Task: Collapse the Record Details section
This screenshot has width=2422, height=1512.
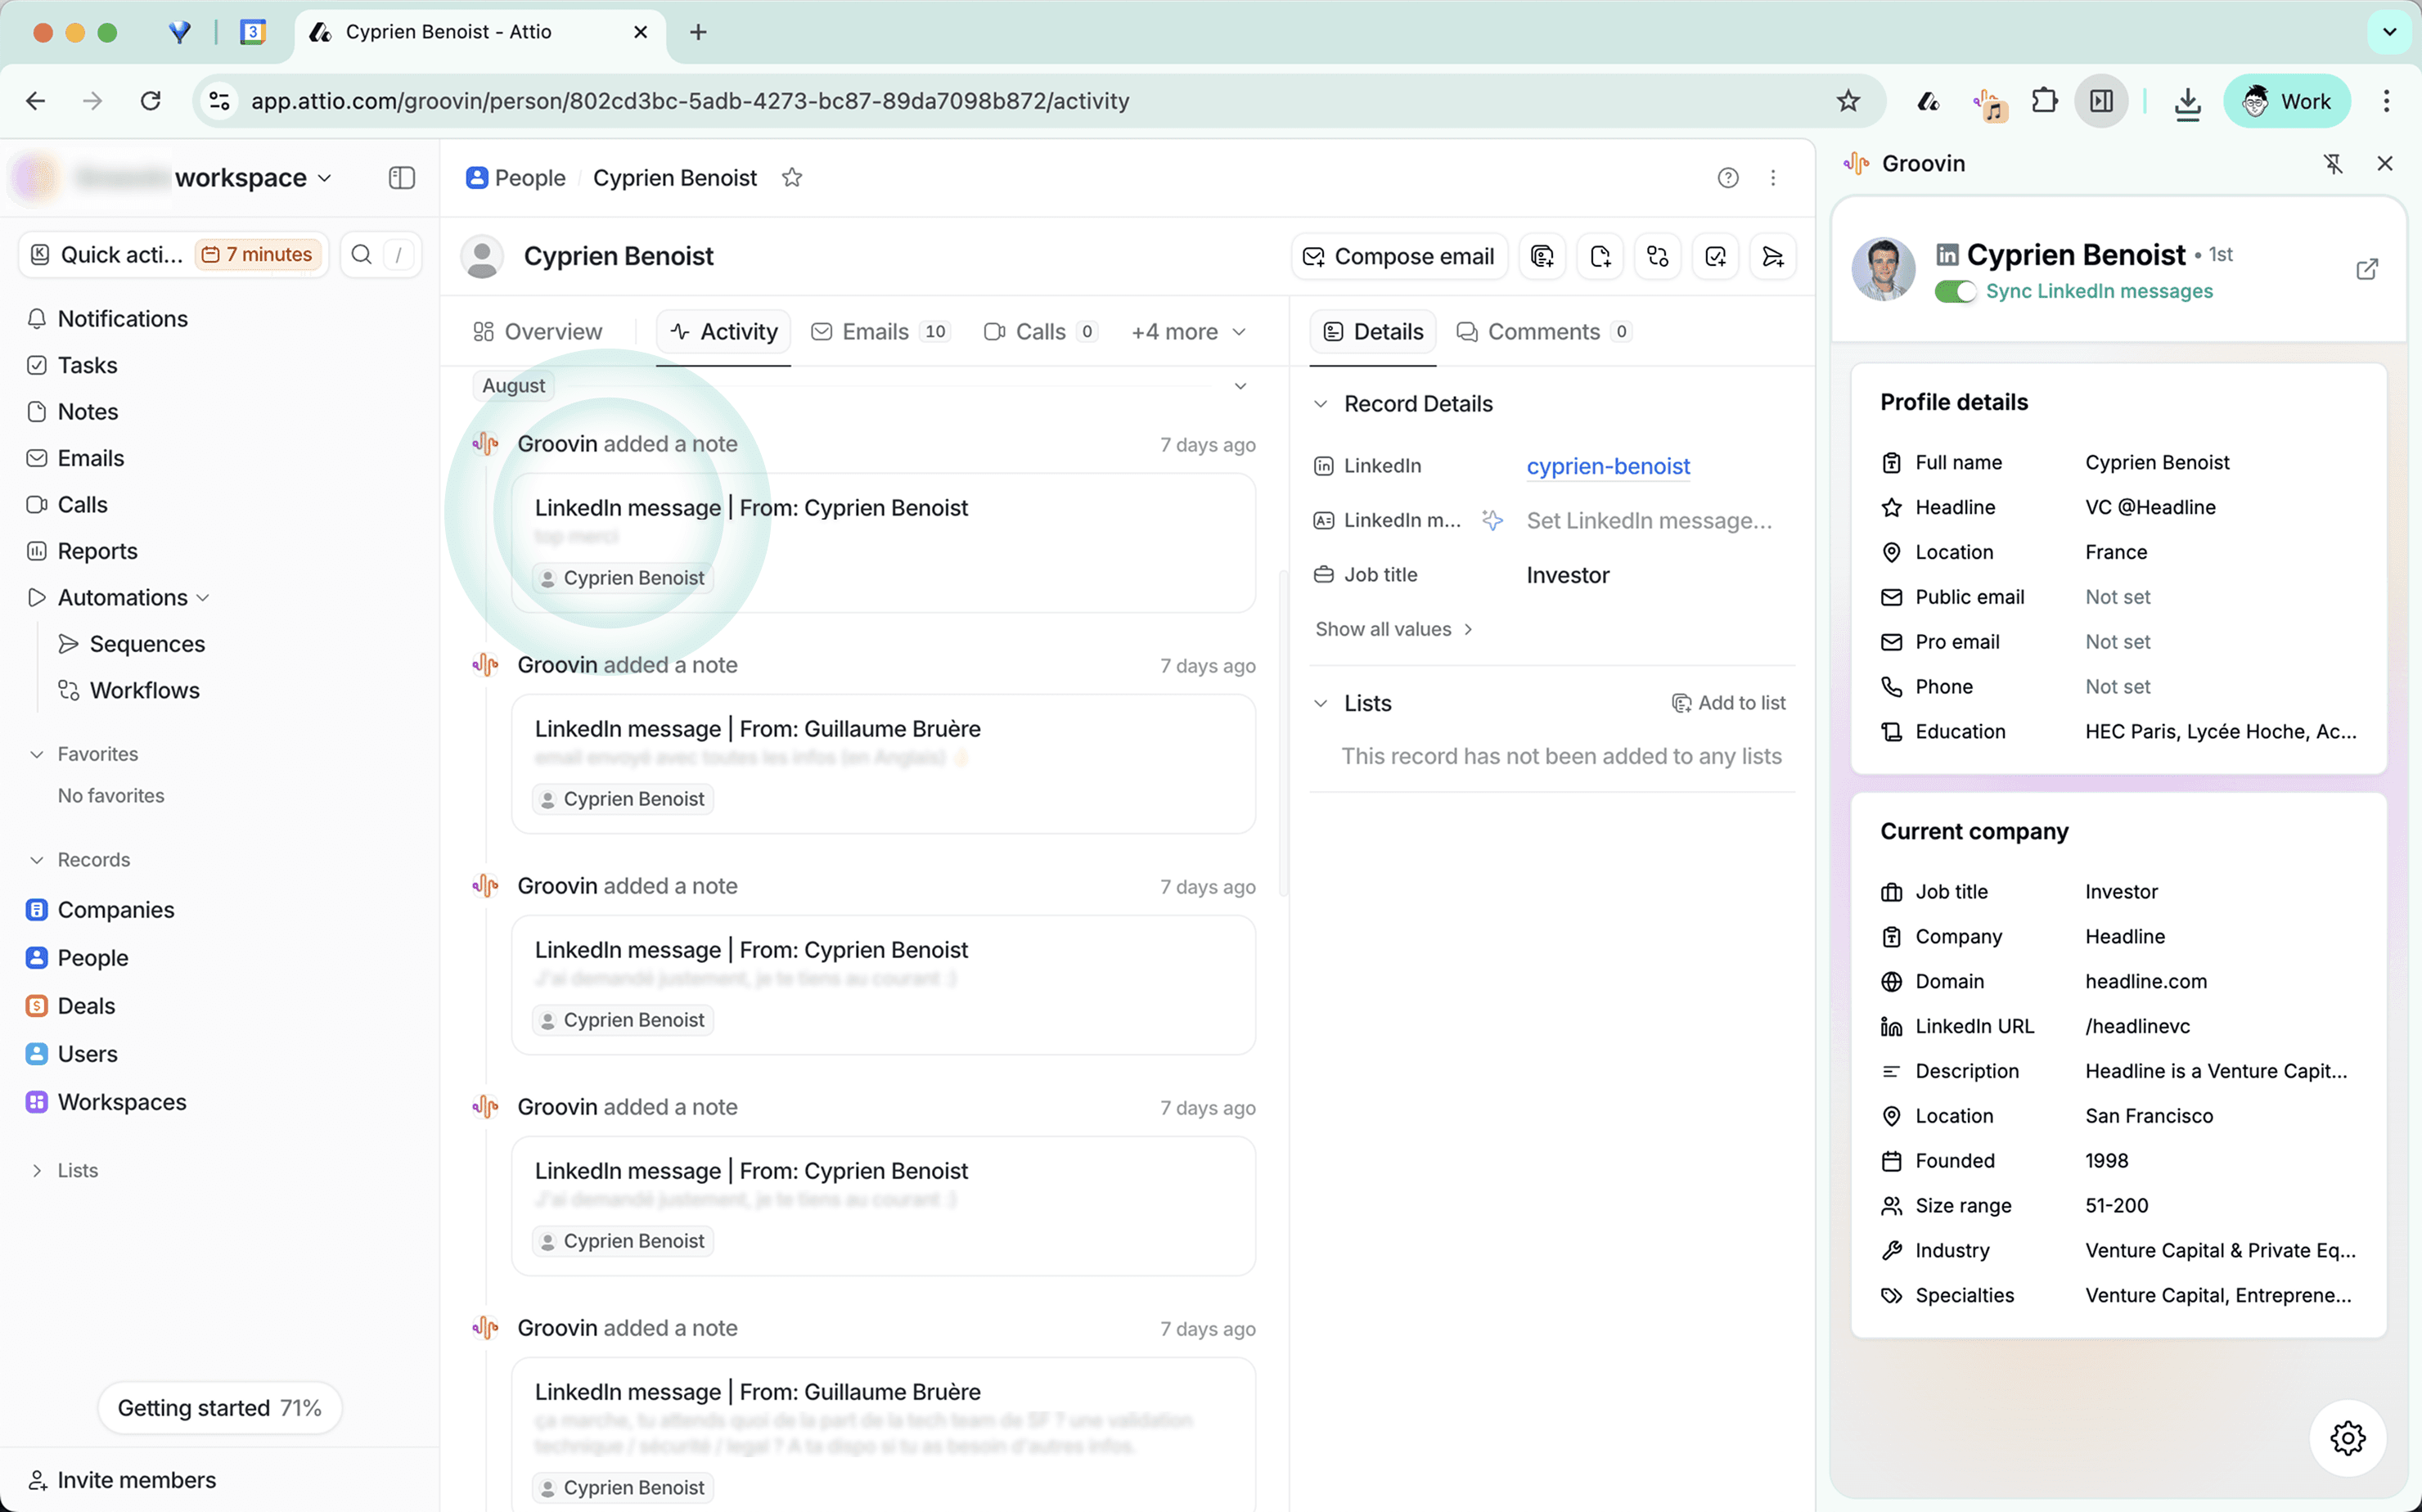Action: pos(1320,404)
